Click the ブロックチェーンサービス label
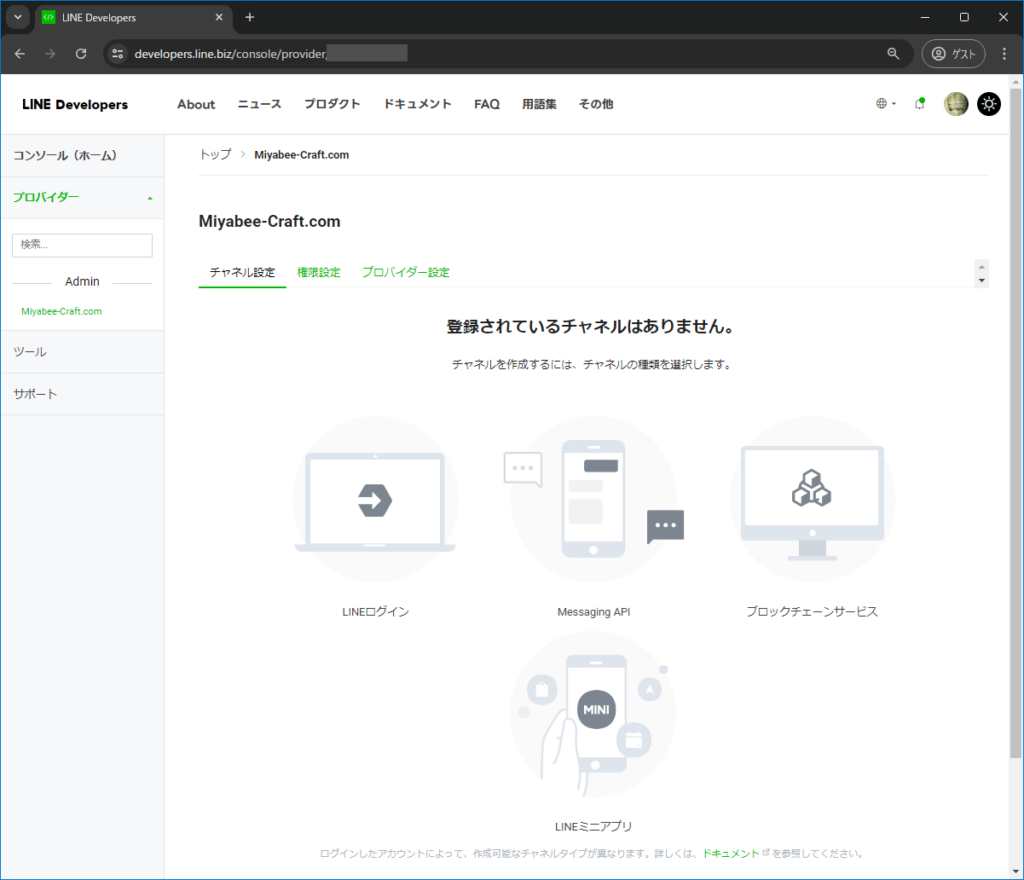1024x880 pixels. click(x=812, y=612)
